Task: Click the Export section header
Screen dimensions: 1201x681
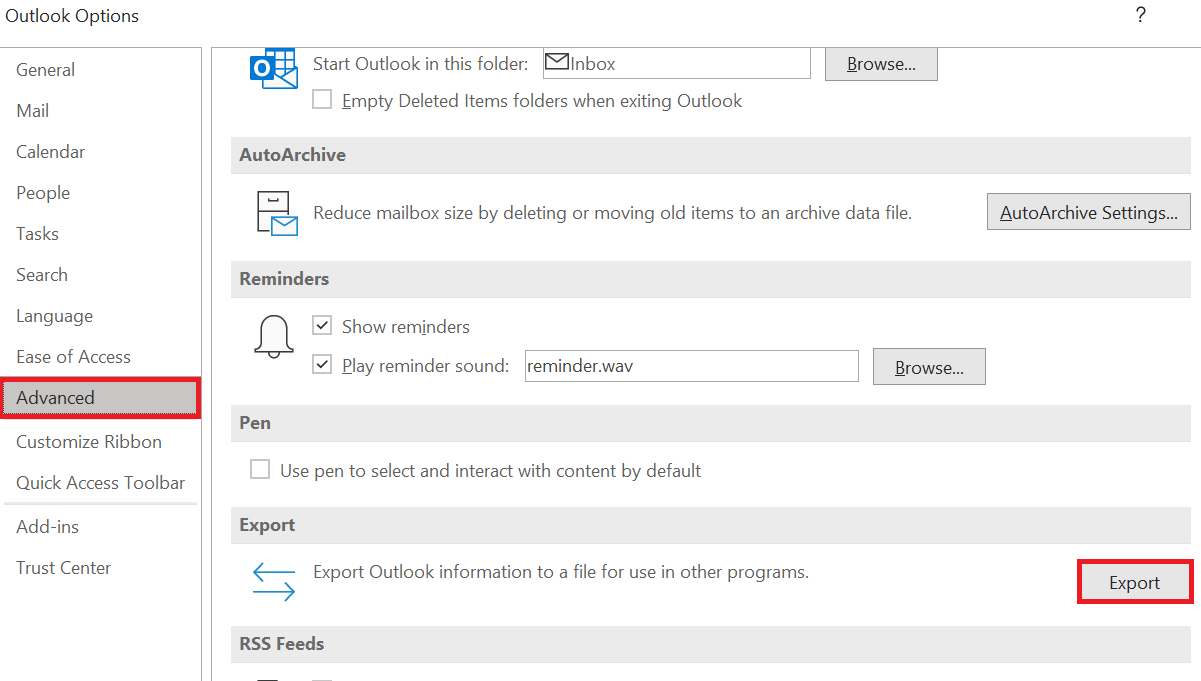Action: [711, 525]
